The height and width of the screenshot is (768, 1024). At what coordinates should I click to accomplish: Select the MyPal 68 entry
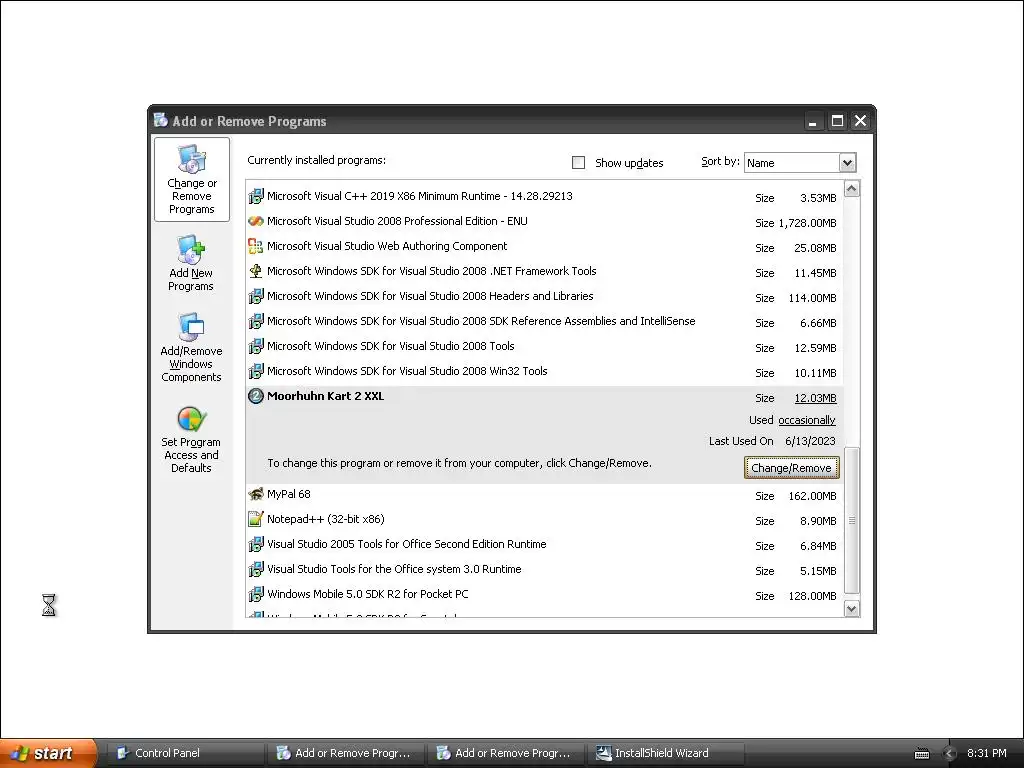click(545, 495)
